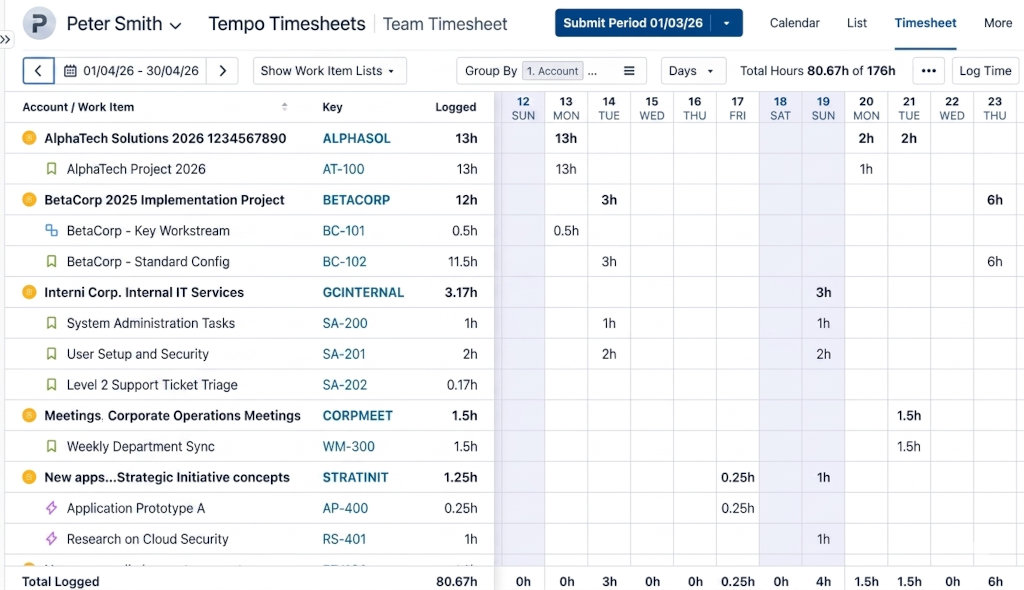Open issue AP-400 link

[345, 508]
